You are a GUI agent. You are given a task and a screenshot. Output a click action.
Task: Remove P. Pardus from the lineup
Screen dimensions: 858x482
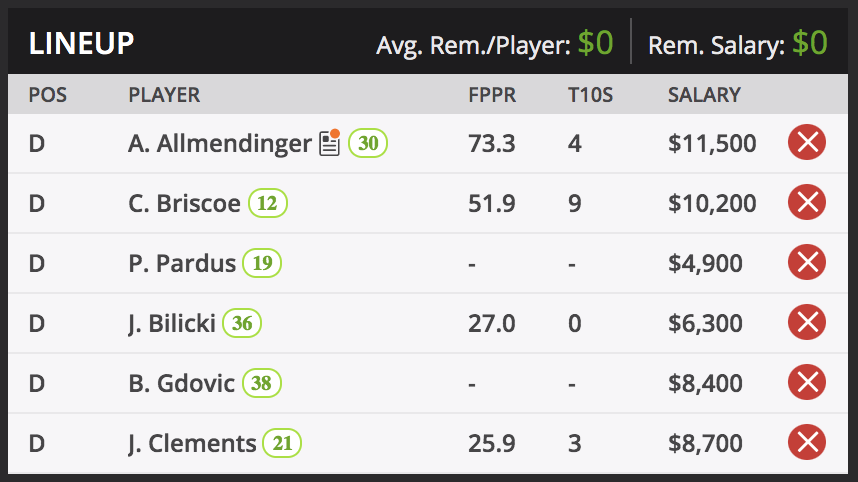click(807, 263)
